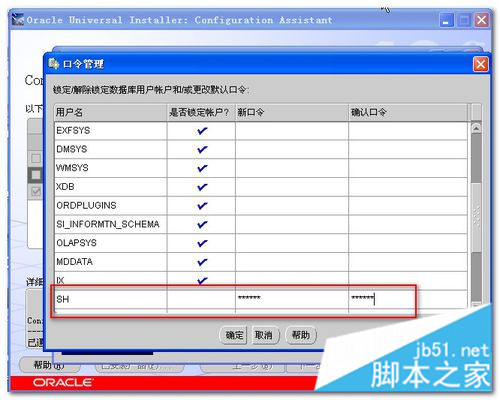Viewport: 500px width, 400px height.
Task: Click 确认口令 column header
Action: [x=408, y=112]
